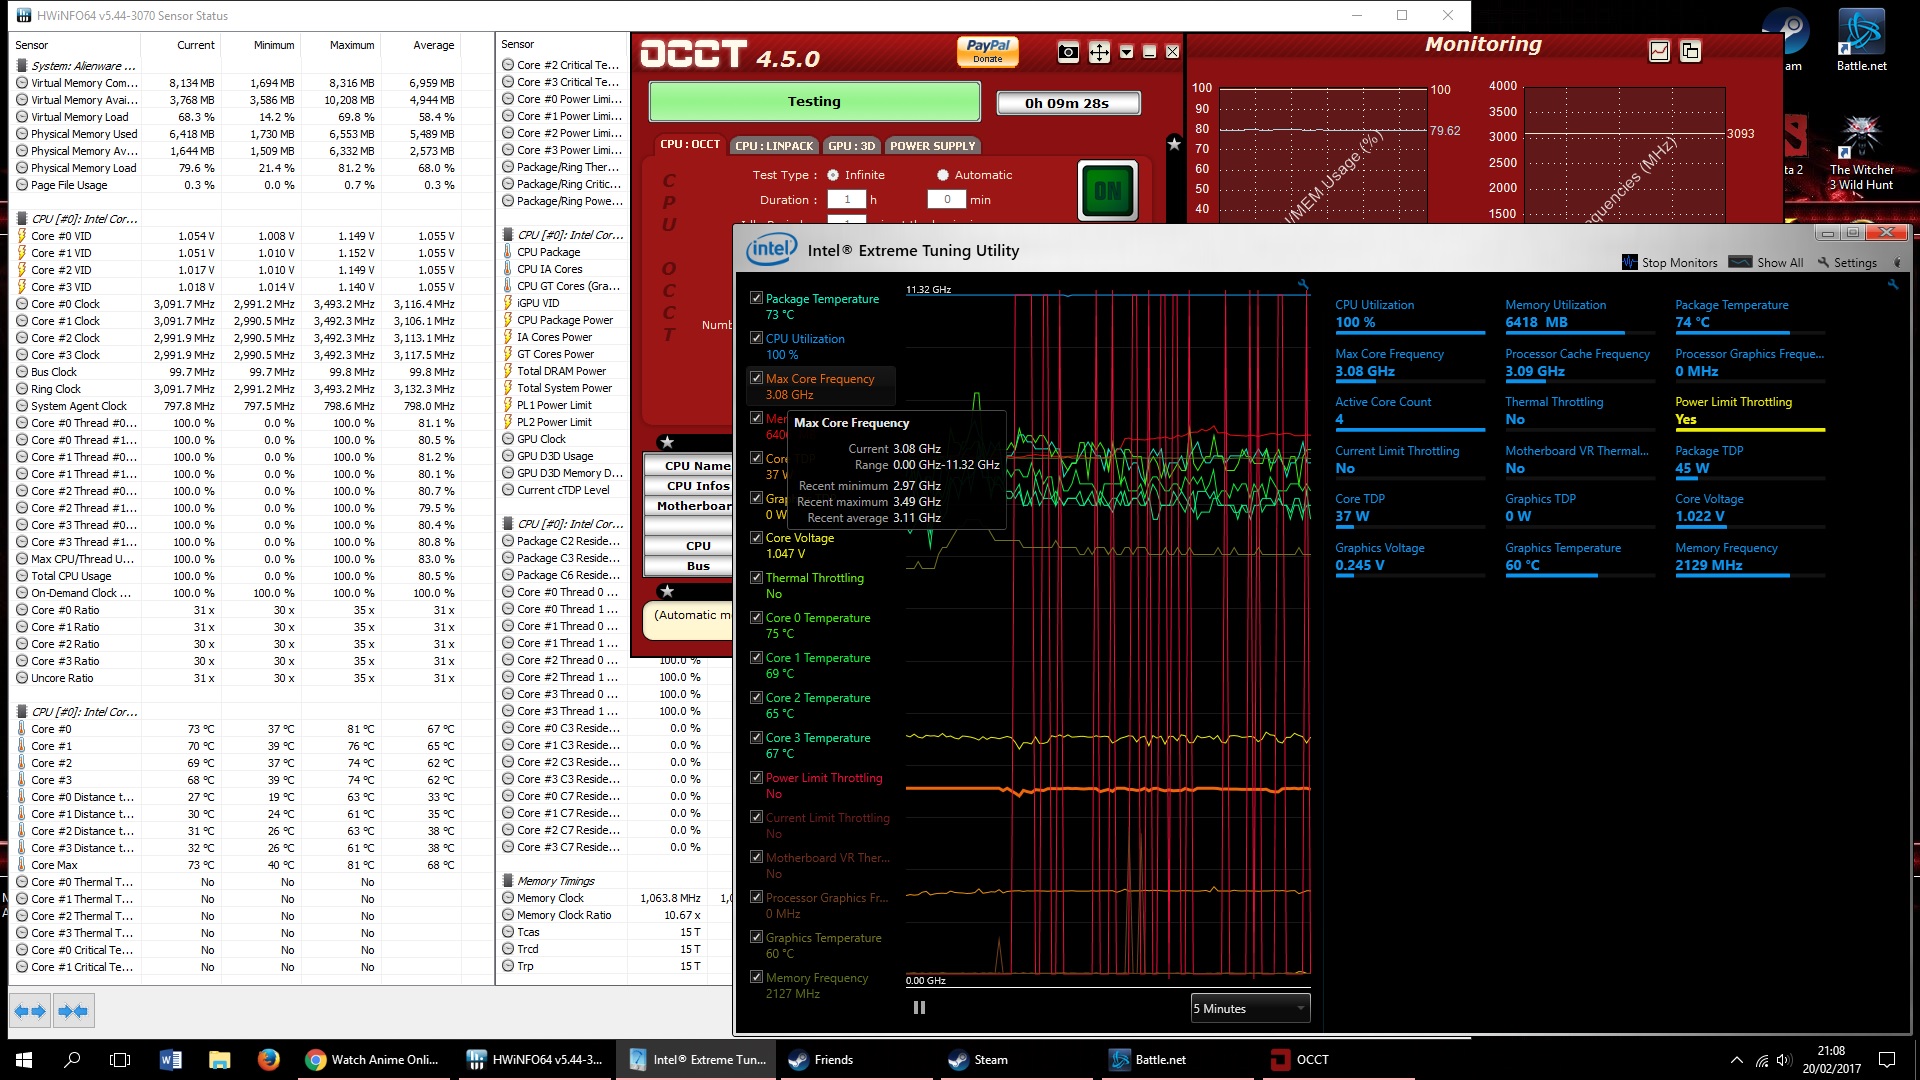
Task: Open Settings in Intel XTU
Action: tap(1846, 262)
